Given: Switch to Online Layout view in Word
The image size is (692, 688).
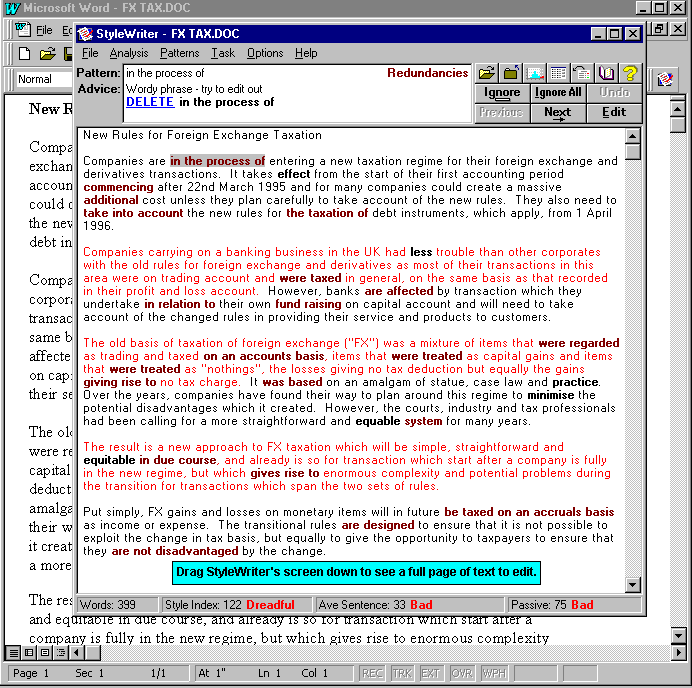Looking at the screenshot, I should (29, 652).
